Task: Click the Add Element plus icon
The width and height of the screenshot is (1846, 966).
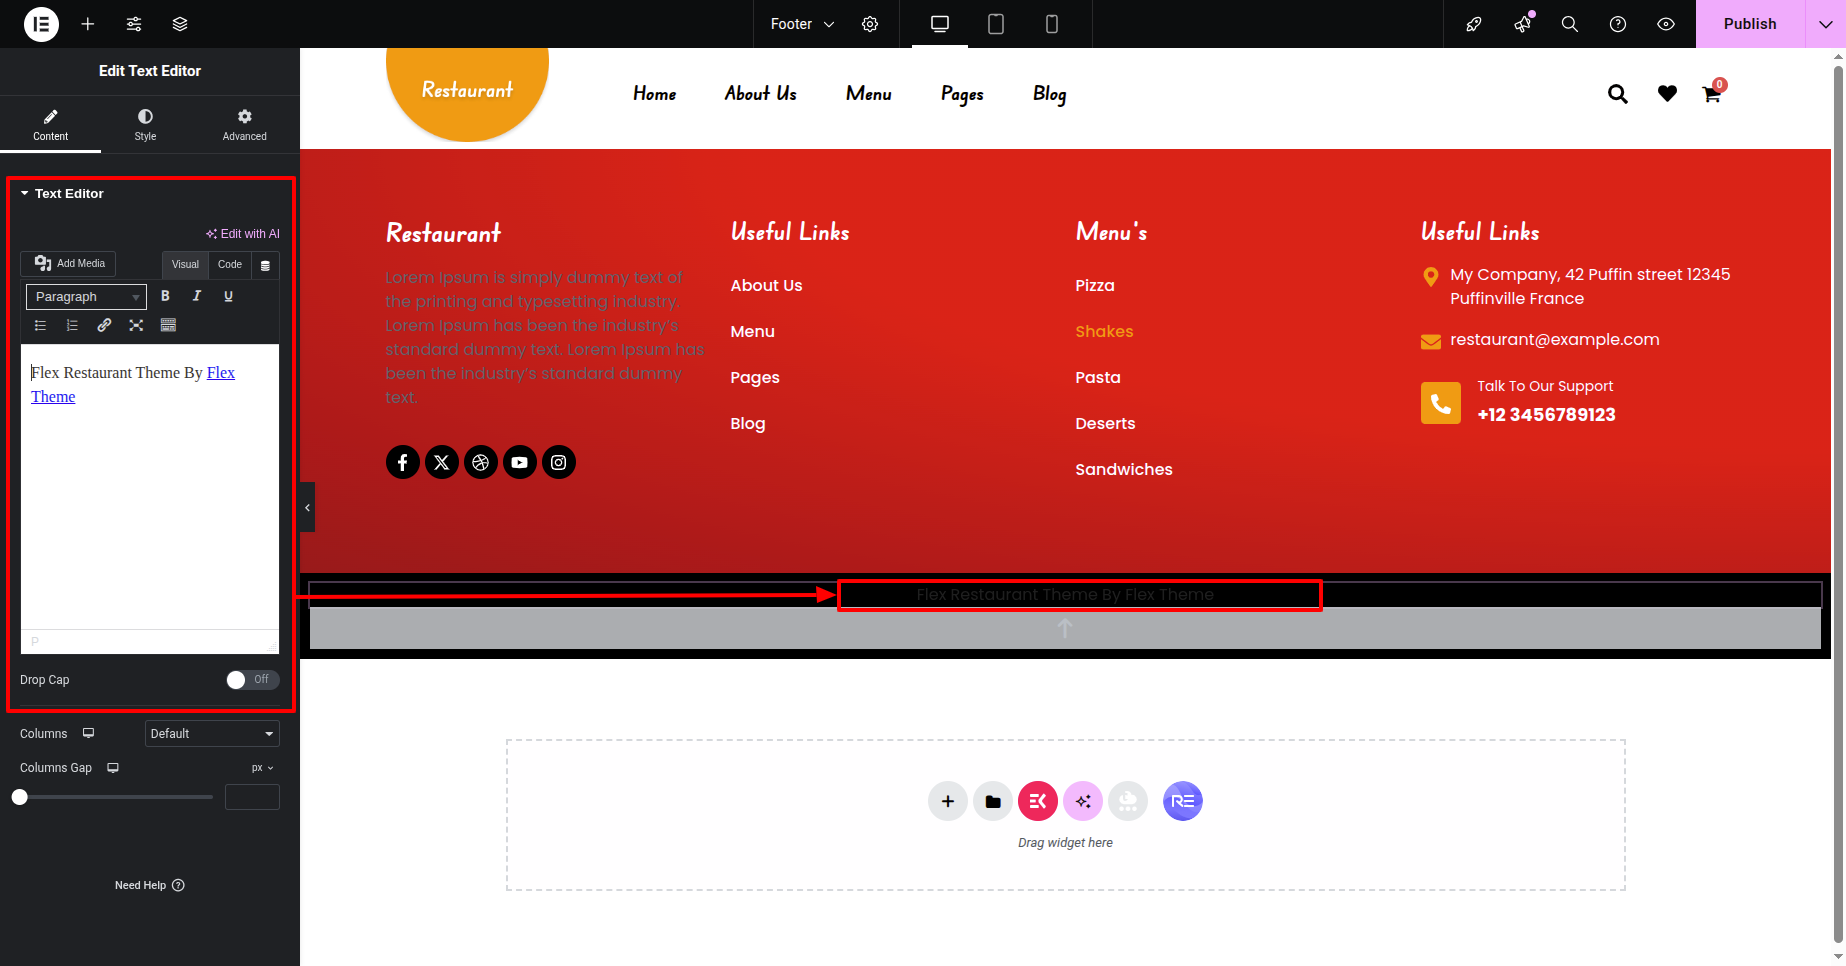Action: coord(88,24)
